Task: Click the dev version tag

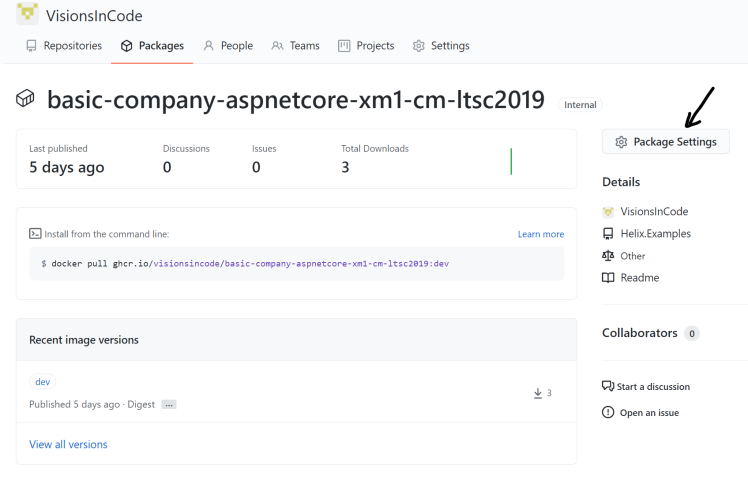Action: [x=43, y=382]
